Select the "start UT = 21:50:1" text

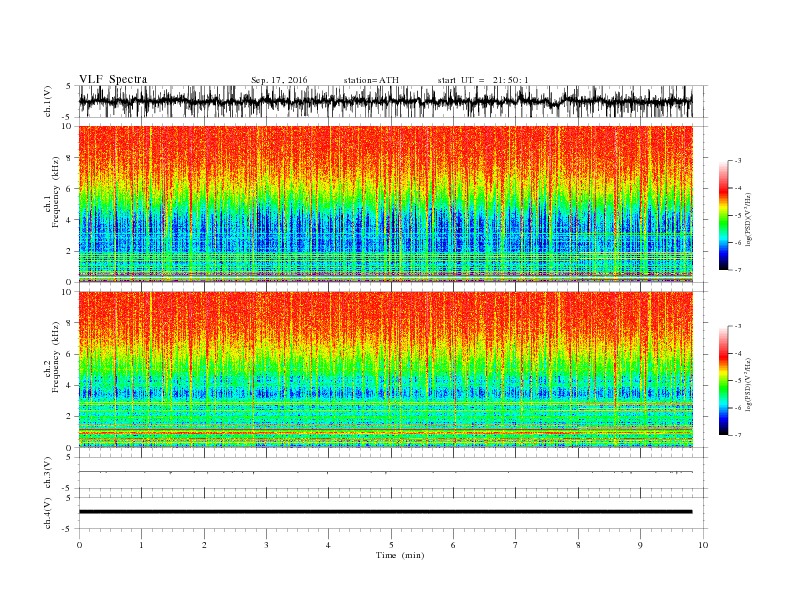[483, 80]
